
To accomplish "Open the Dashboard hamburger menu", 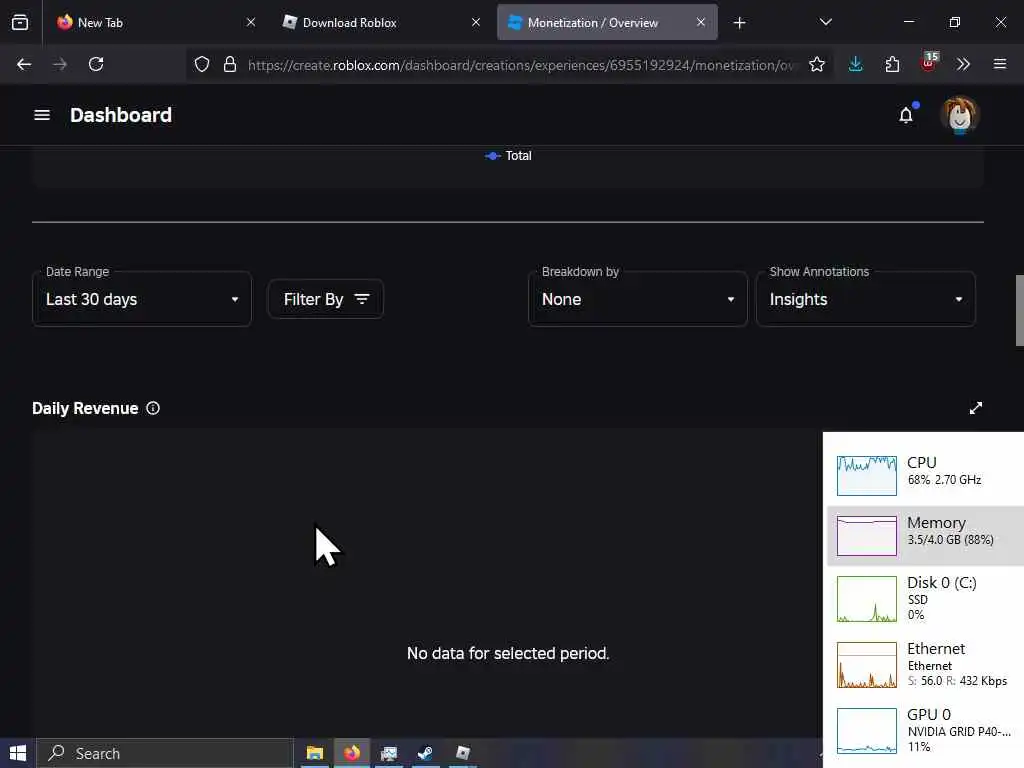I will coord(42,115).
